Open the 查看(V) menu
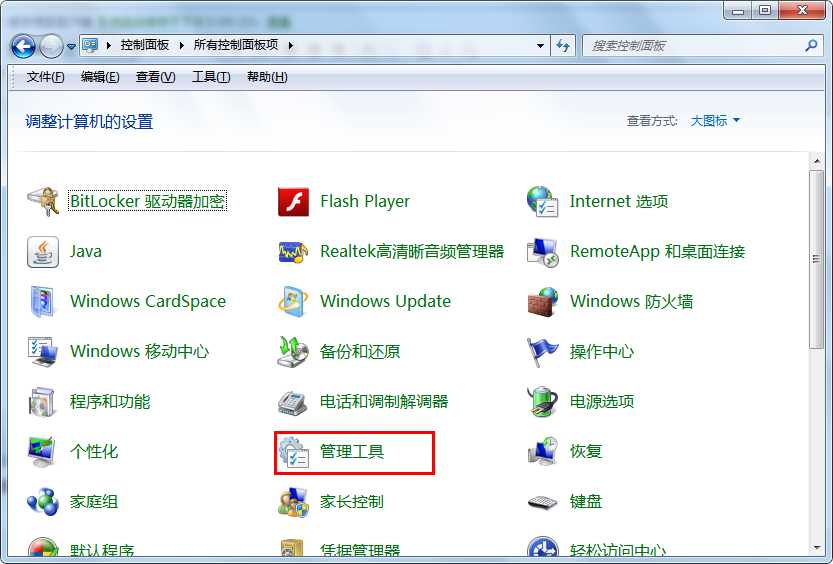The image size is (833, 564). pos(155,77)
